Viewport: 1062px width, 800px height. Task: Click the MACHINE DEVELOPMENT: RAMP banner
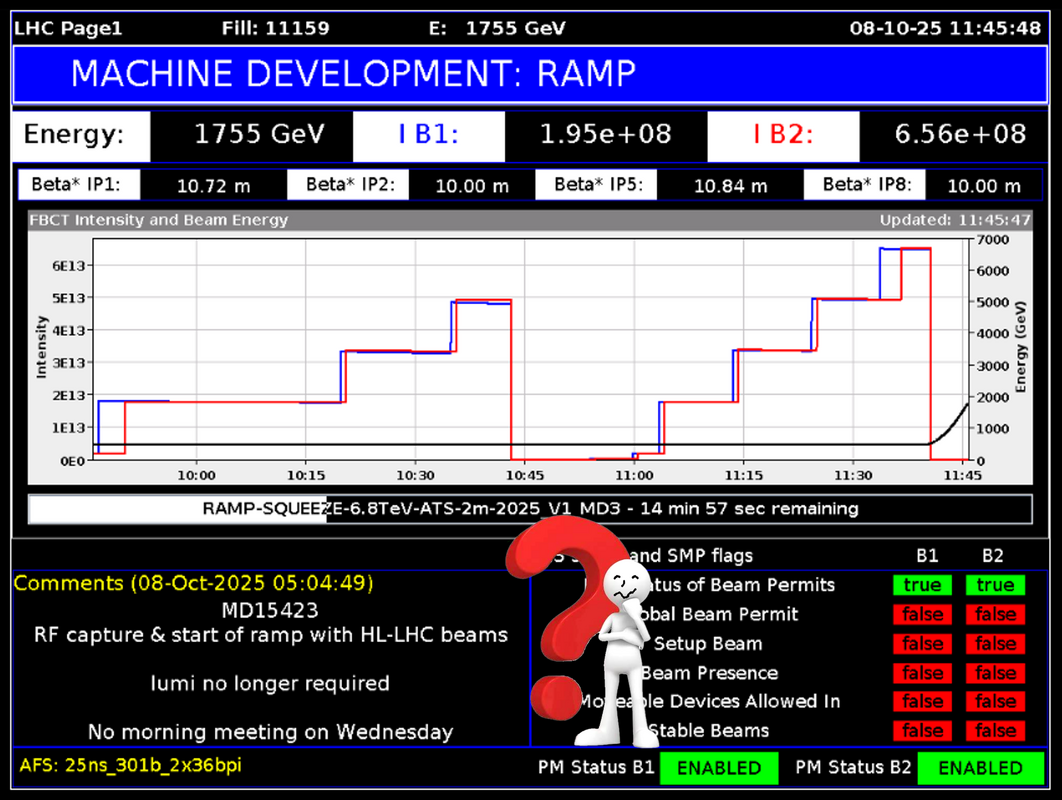[531, 73]
